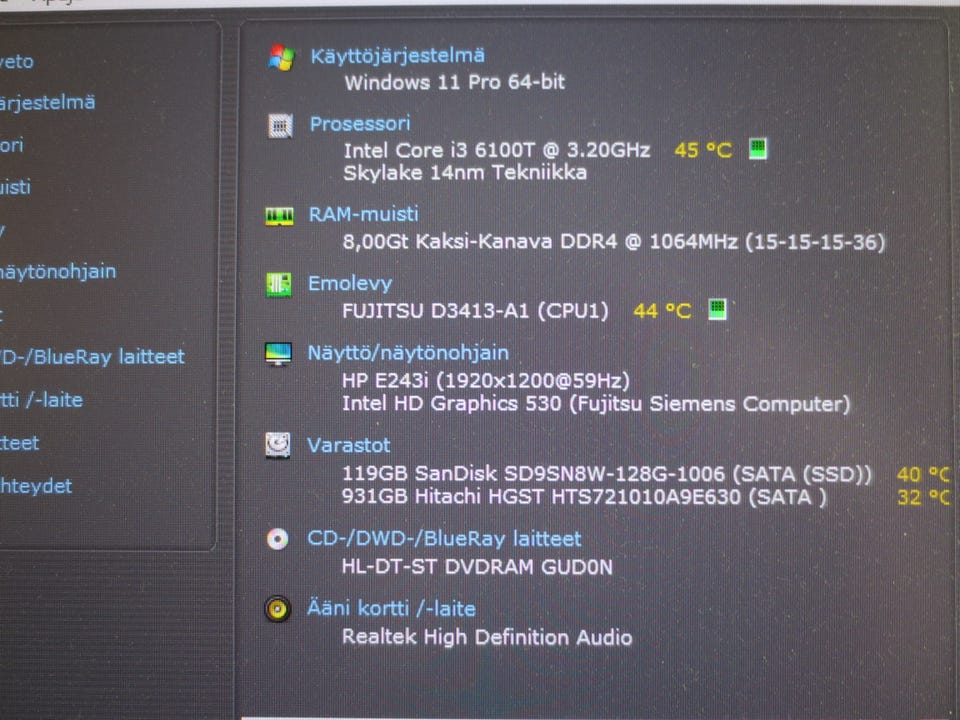
Task: Click the hard drive icon beside Varastot
Action: click(278, 445)
